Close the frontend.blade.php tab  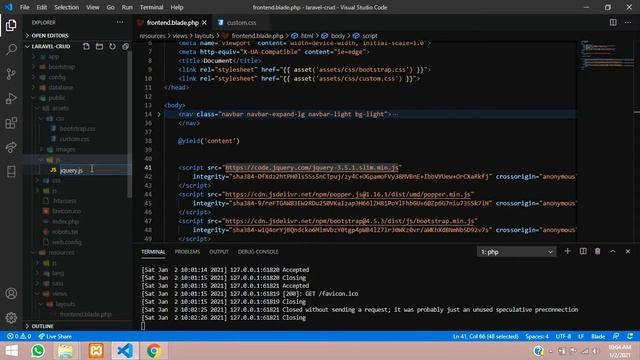click(x=204, y=22)
